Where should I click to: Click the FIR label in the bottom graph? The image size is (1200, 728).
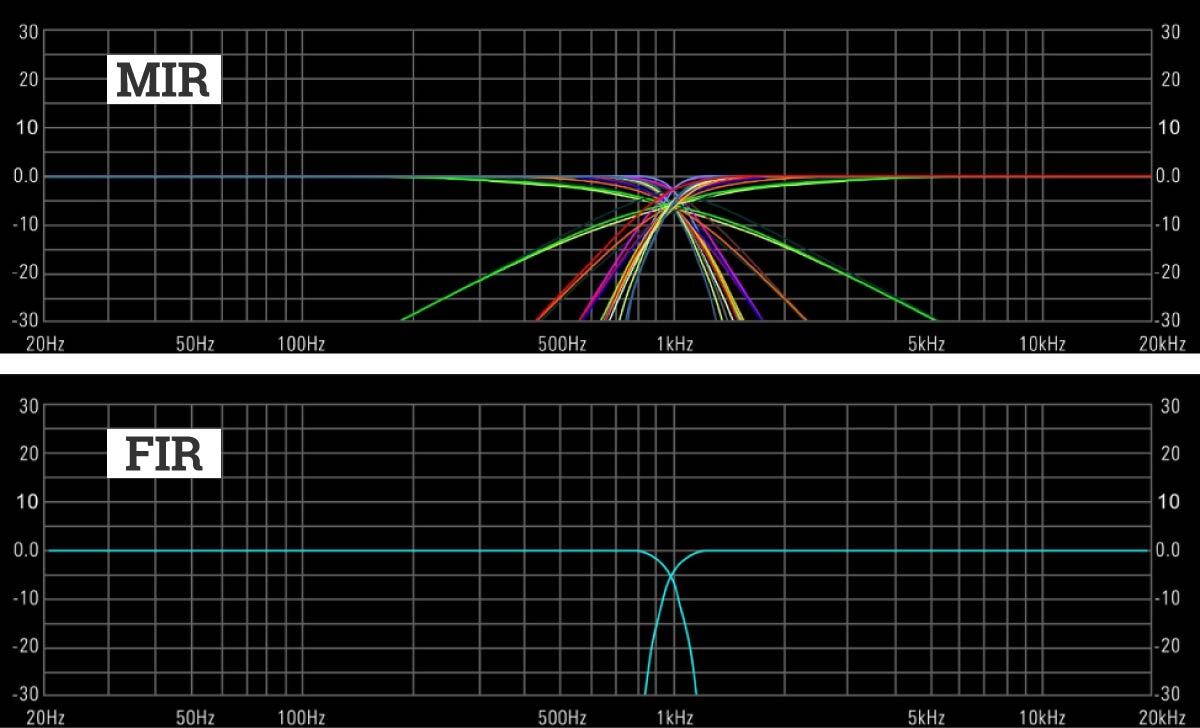pos(164,454)
